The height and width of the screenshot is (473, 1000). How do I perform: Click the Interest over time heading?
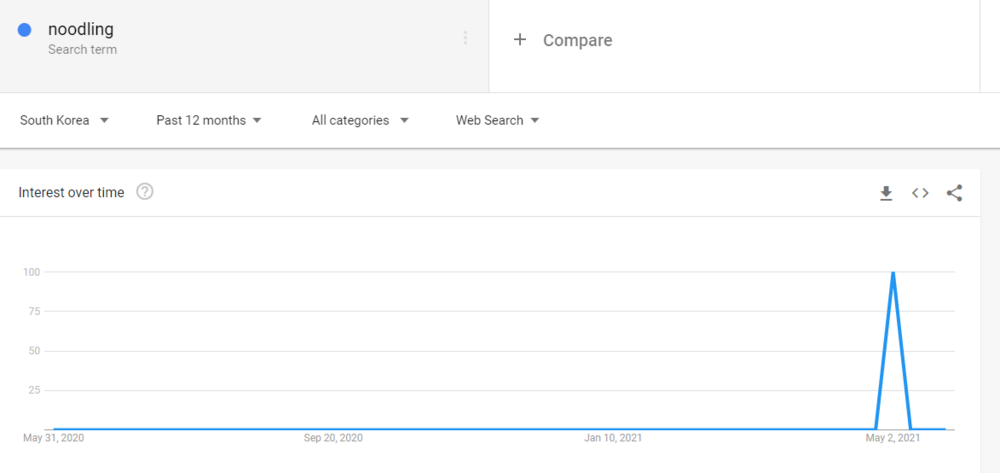71,192
